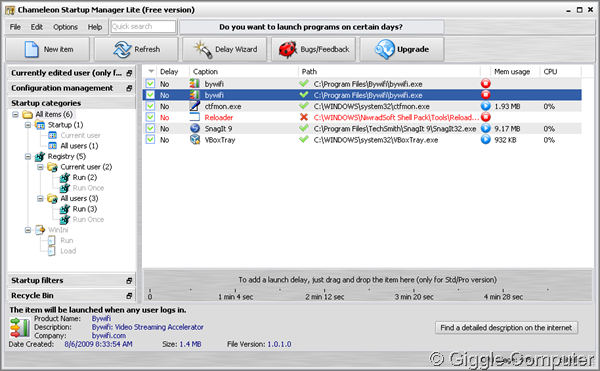Click the SnagIt 9 program icon
This screenshot has width=600, height=371.
(195, 129)
